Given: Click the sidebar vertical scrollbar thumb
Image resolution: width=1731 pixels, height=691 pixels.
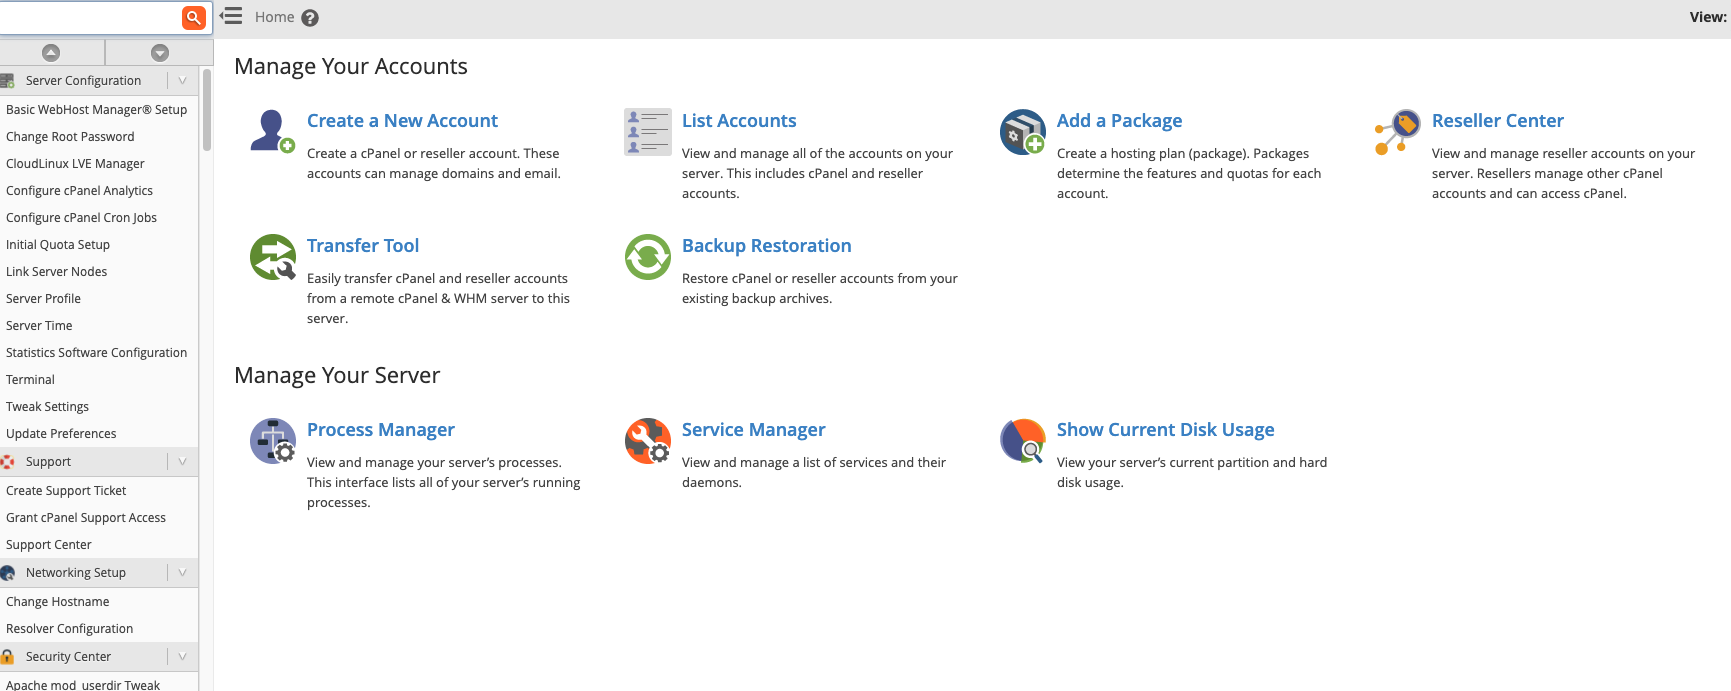Looking at the screenshot, I should (x=207, y=110).
